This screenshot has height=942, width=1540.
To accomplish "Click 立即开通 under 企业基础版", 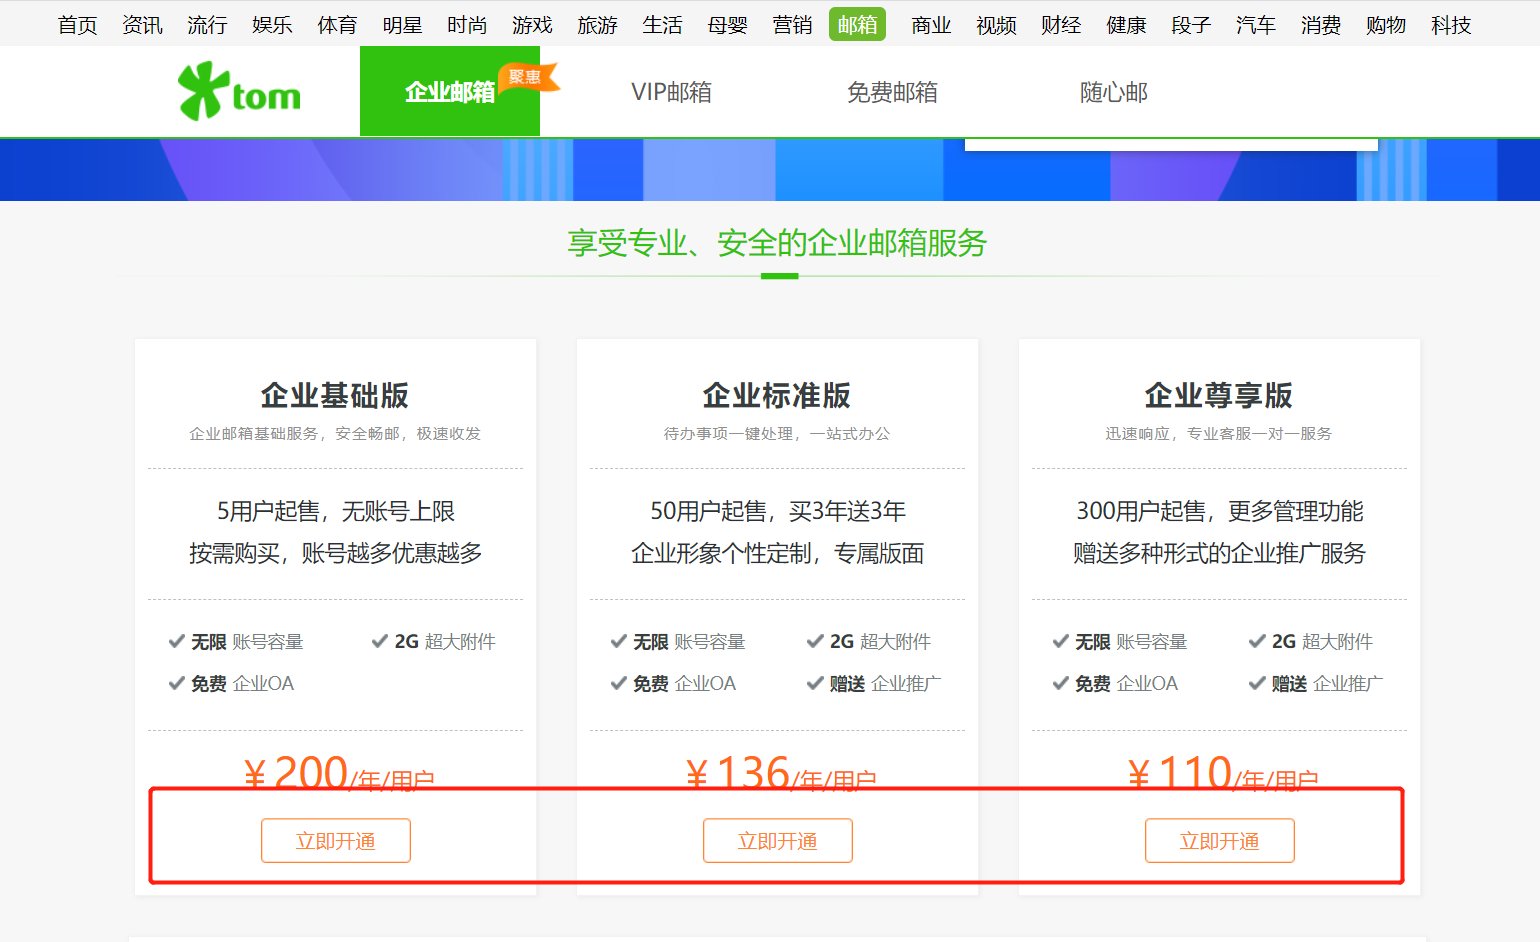I will (335, 840).
